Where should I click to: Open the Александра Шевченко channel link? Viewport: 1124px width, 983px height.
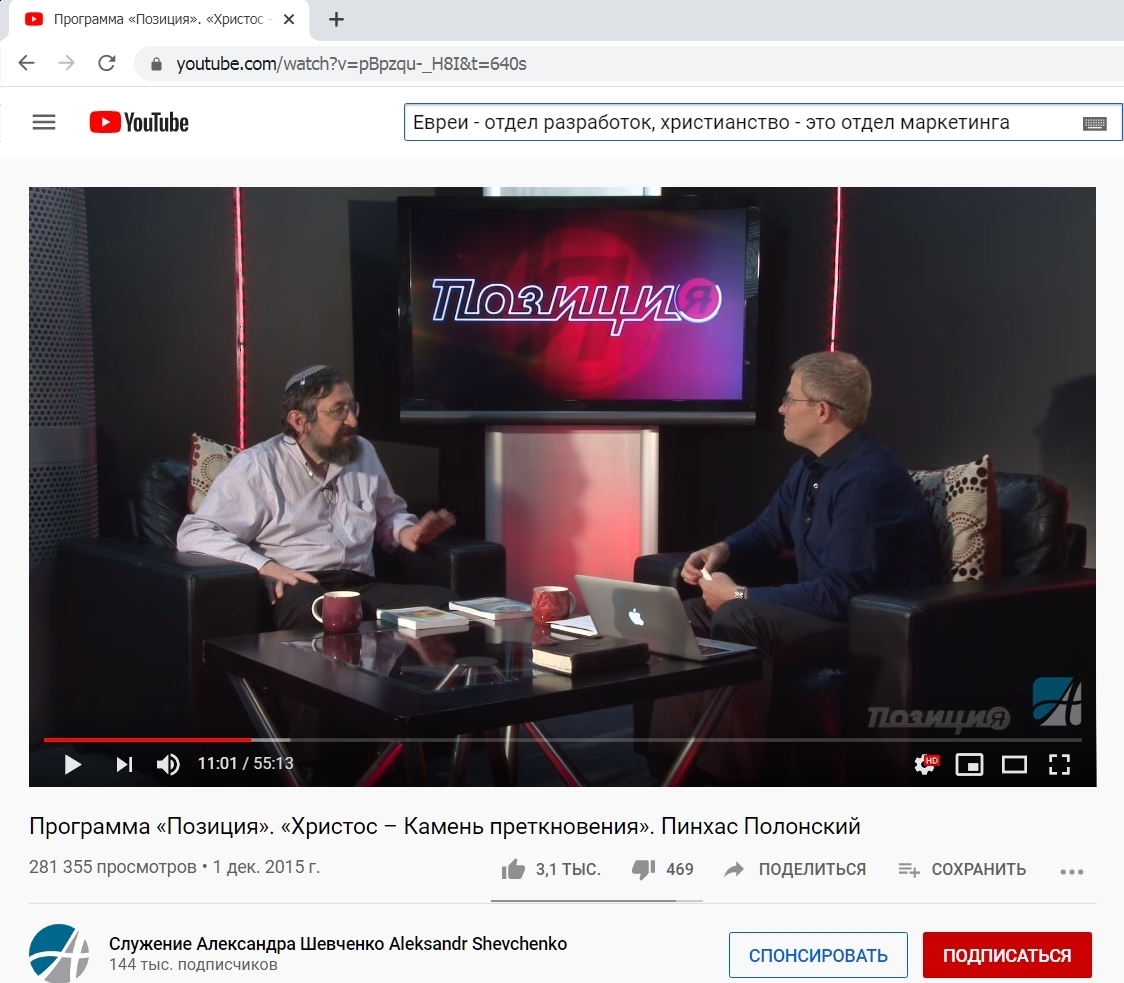[x=338, y=944]
